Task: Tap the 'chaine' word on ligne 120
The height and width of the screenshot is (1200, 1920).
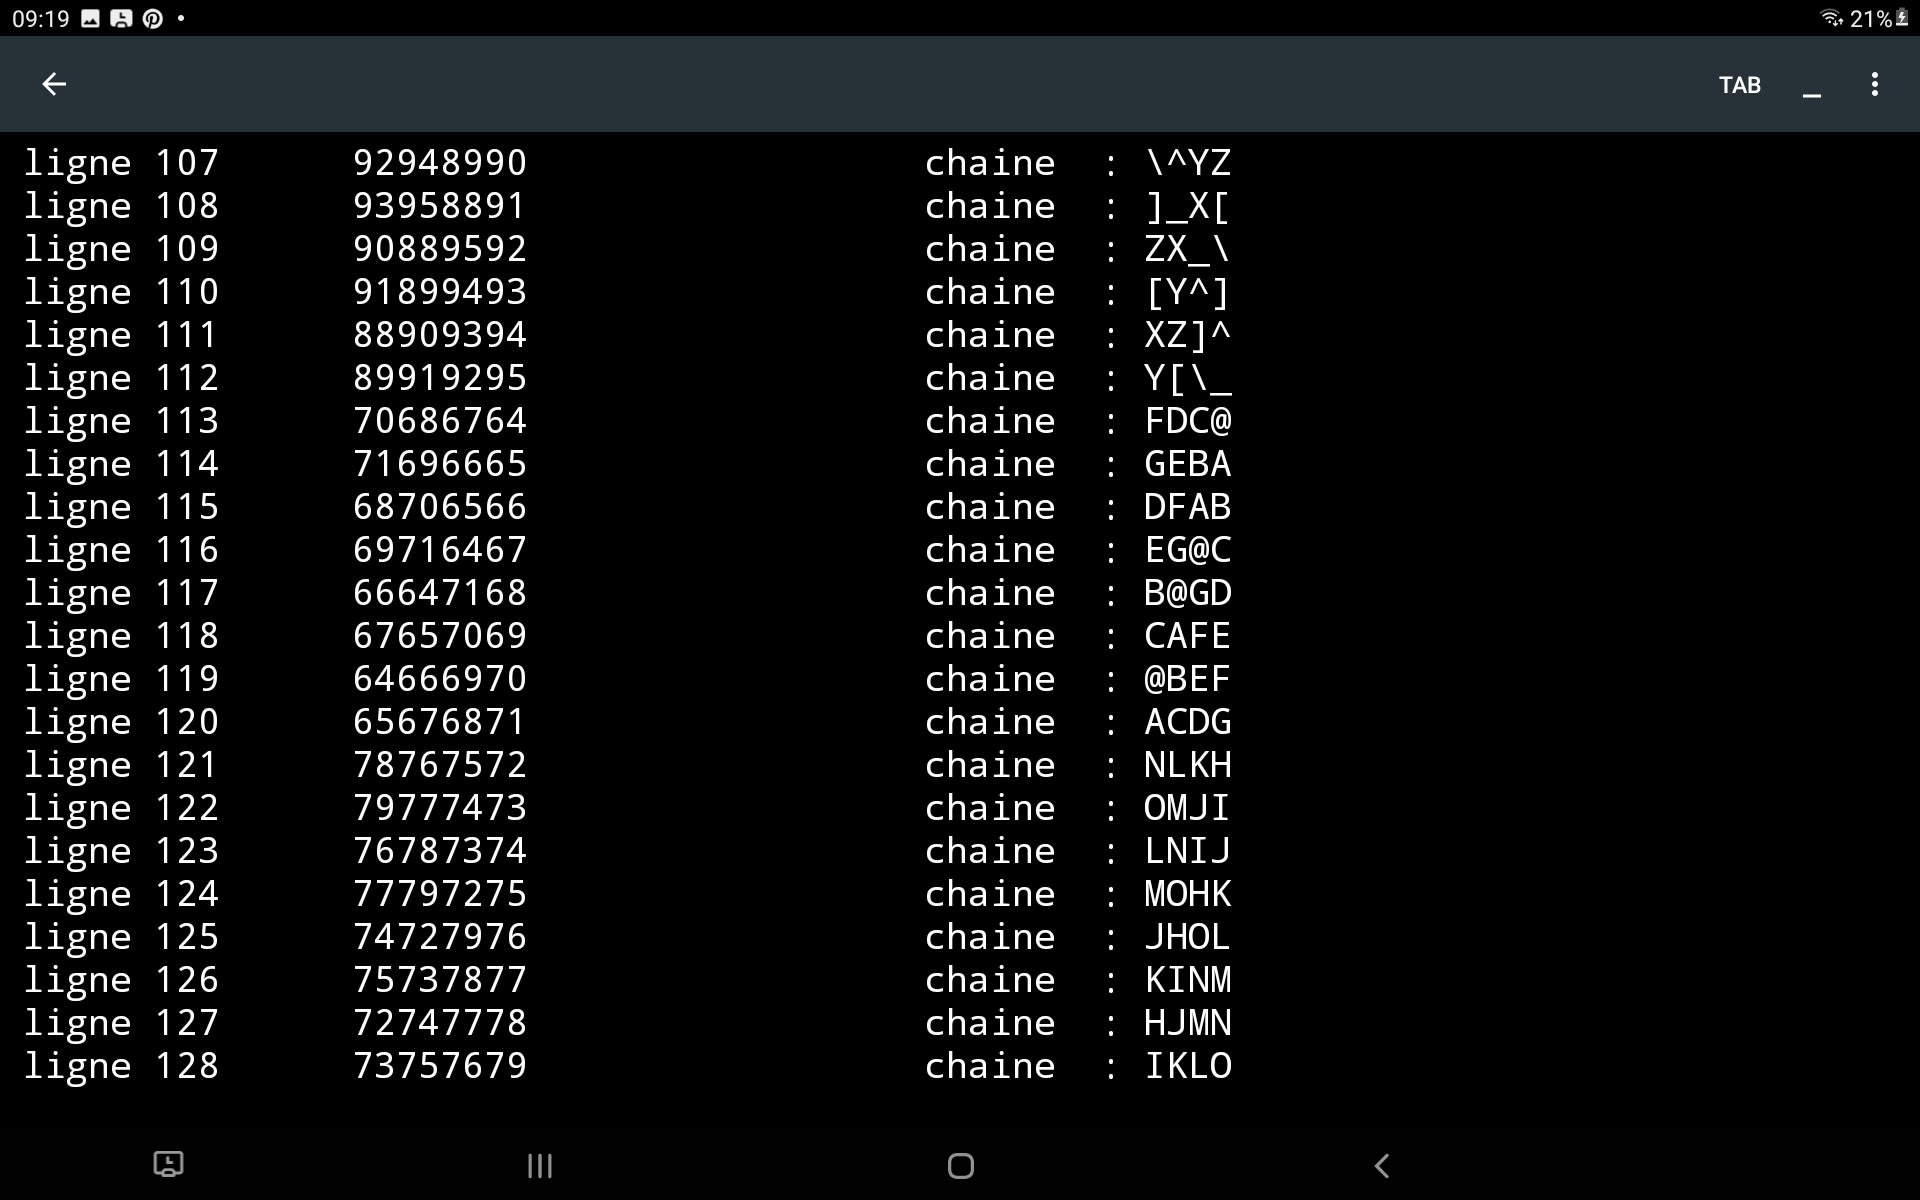Action: tap(989, 722)
